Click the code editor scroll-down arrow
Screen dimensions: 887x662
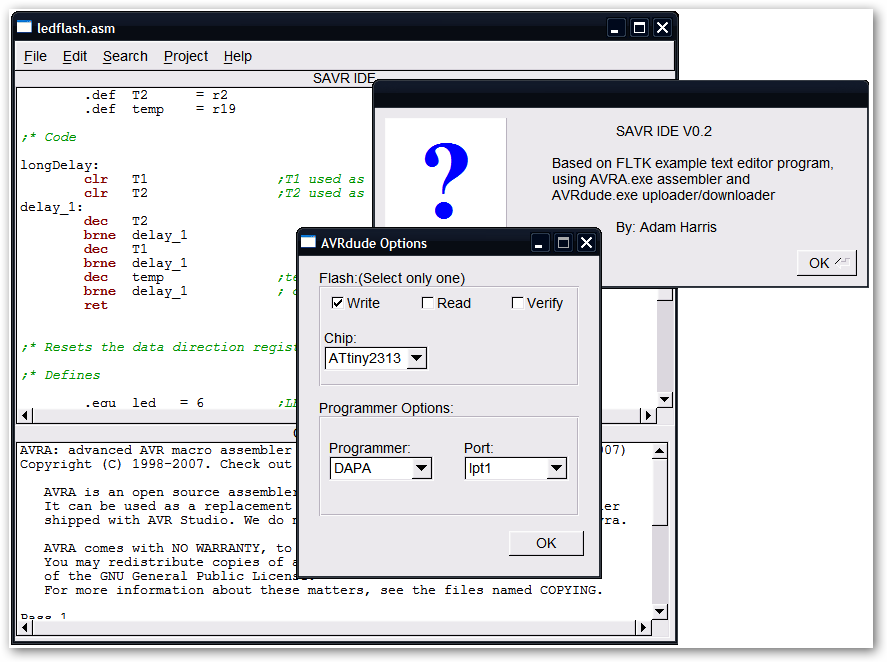665,399
